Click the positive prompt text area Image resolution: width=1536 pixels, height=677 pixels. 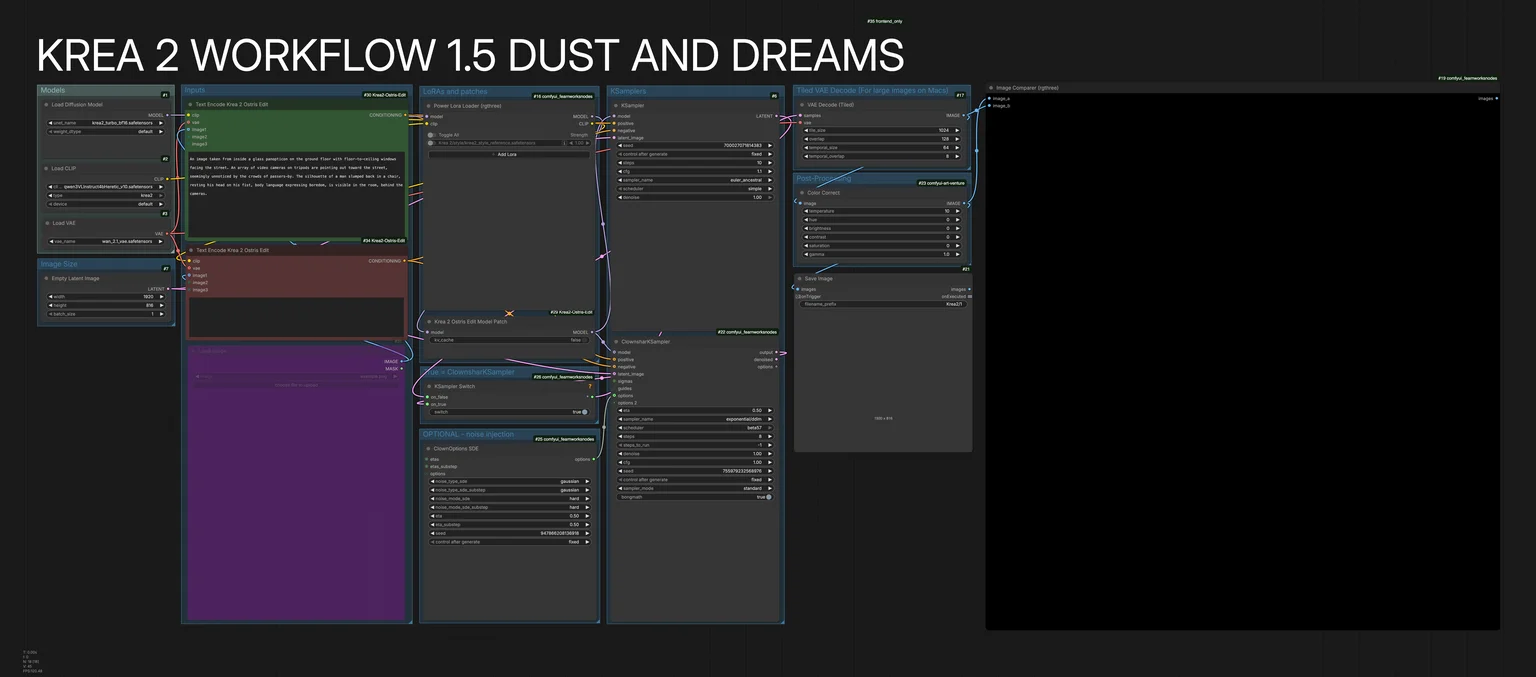coord(296,193)
